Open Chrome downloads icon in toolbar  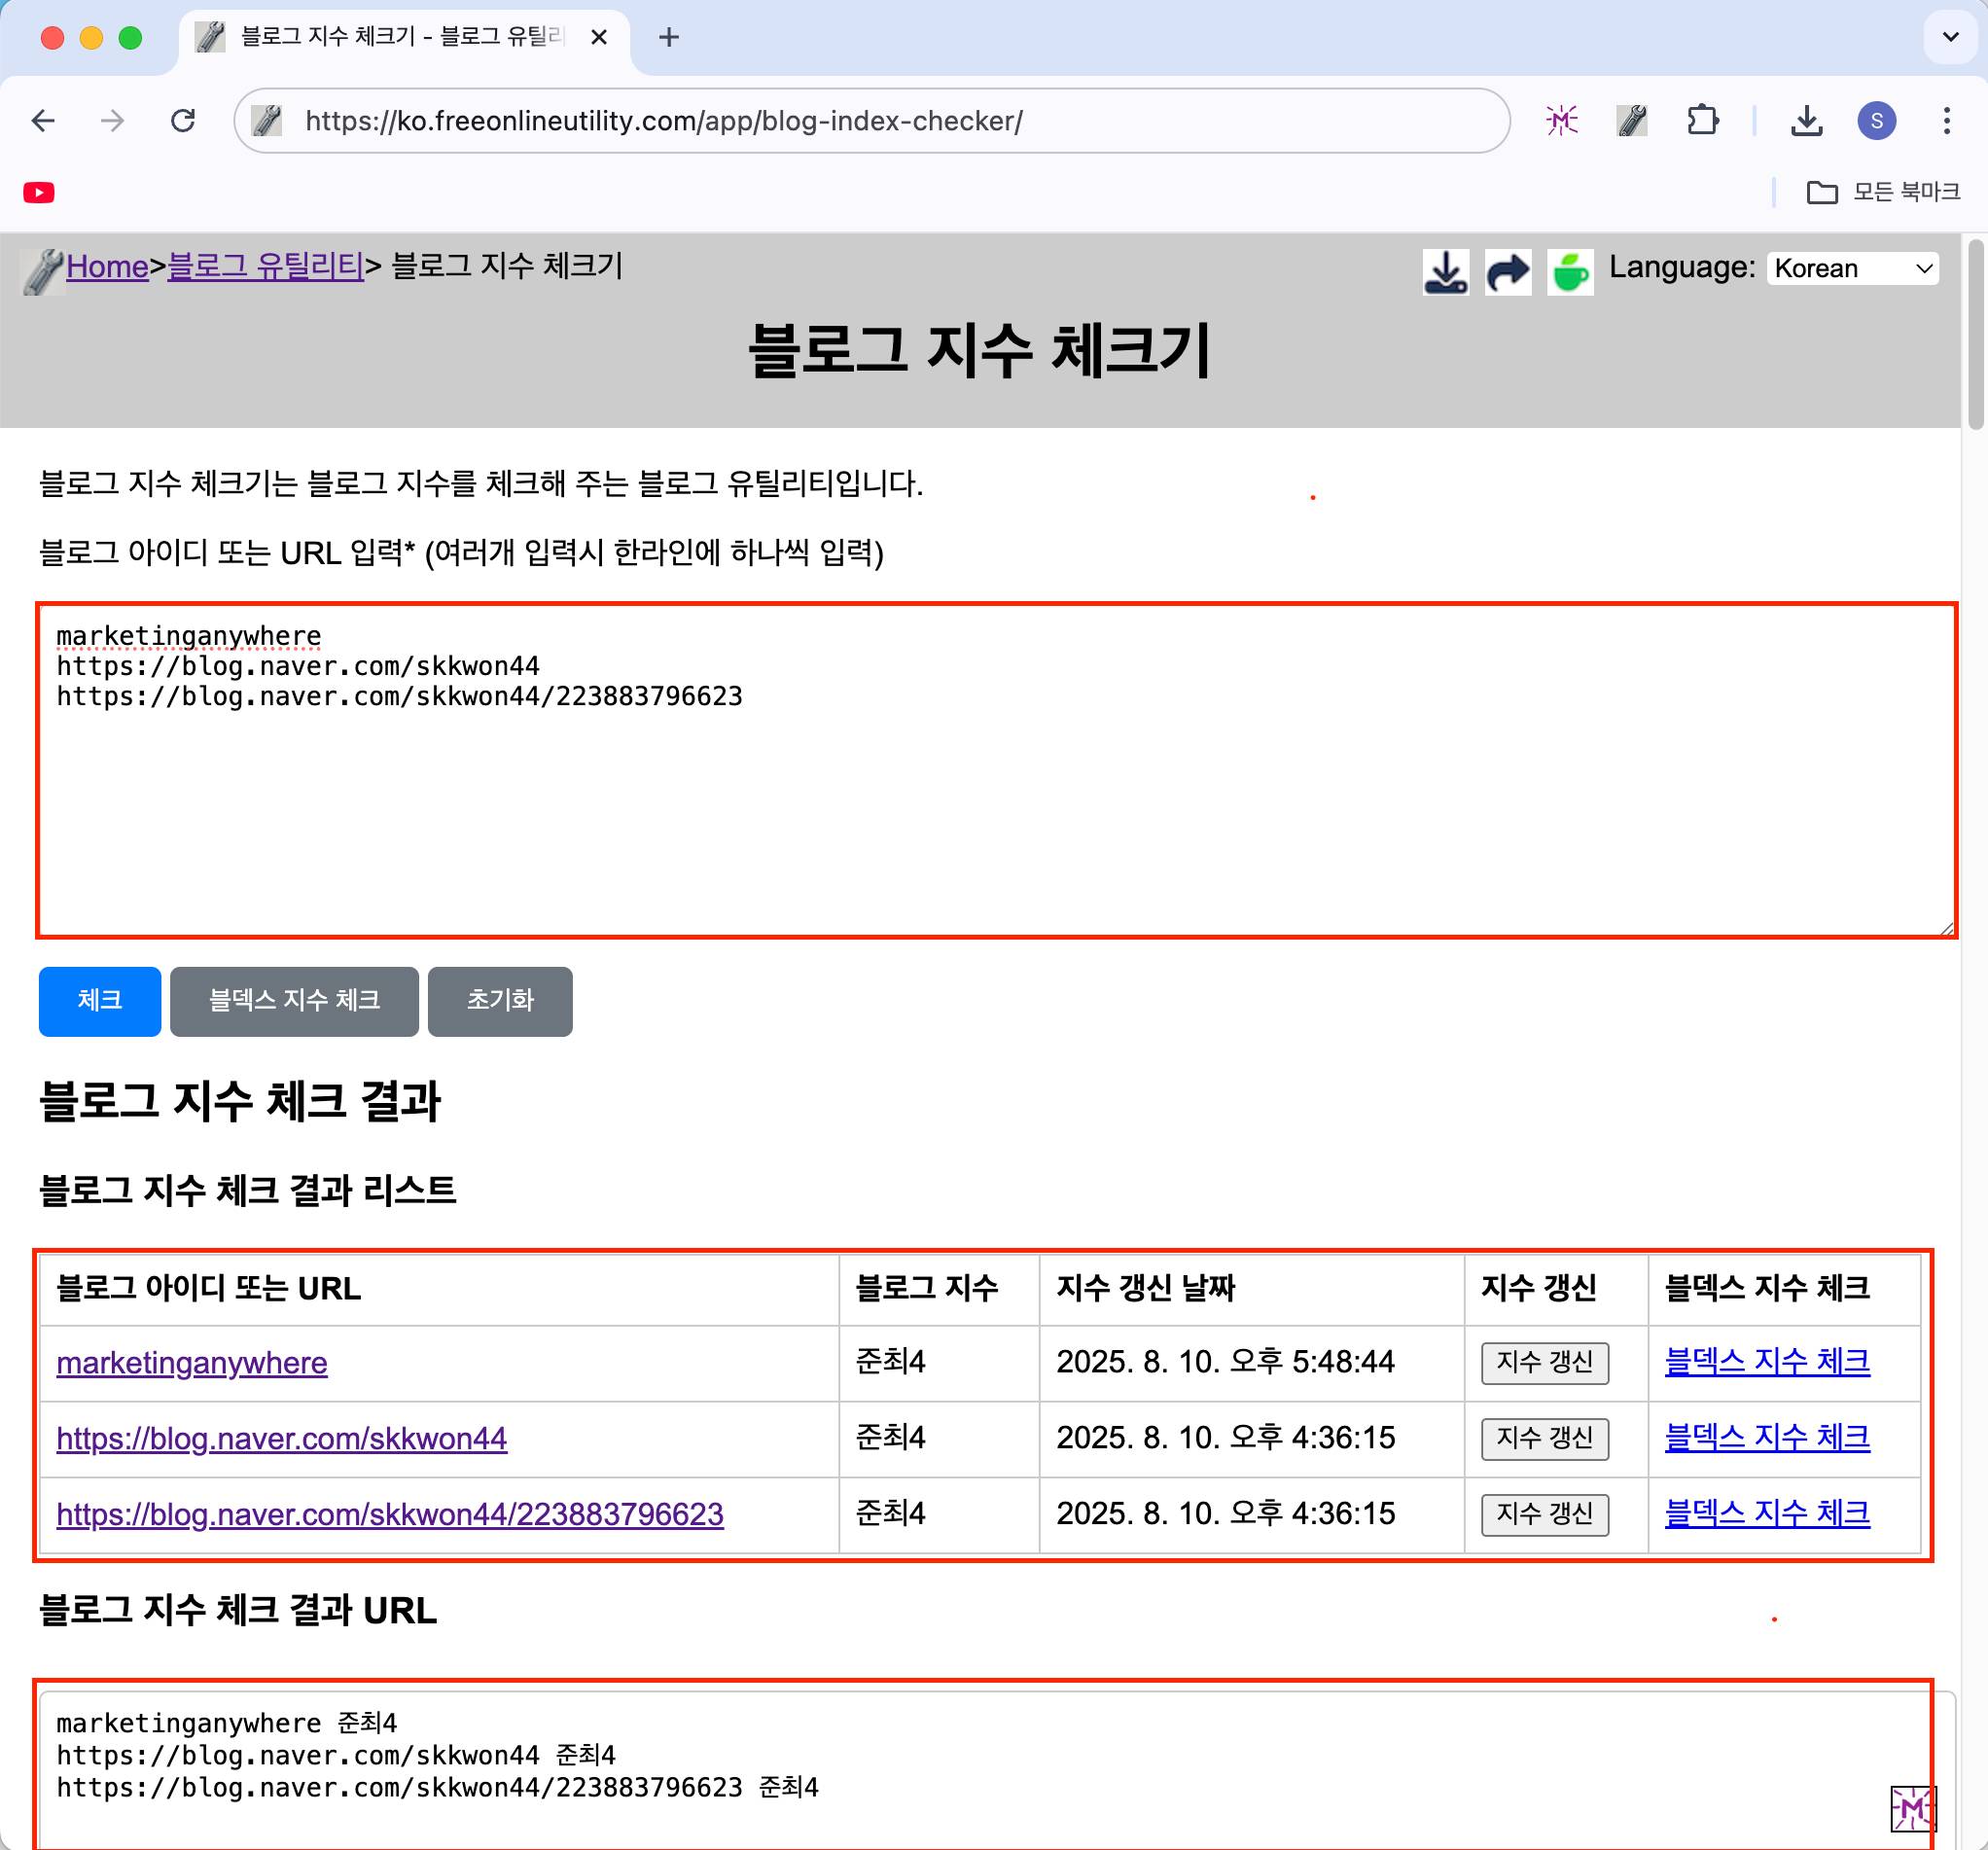1806,121
